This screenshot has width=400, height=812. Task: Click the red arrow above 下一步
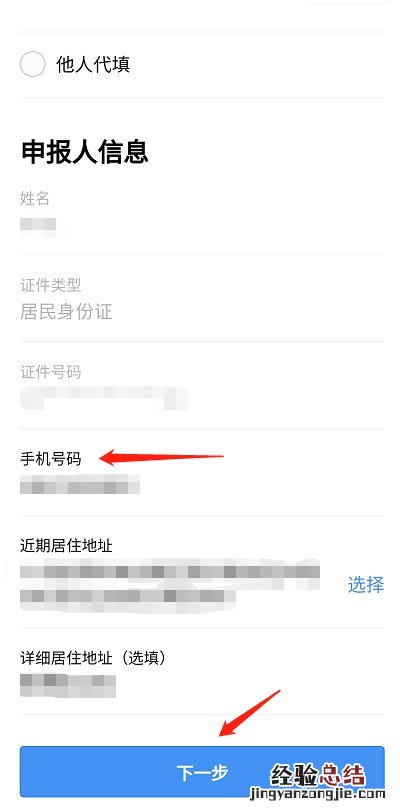249,714
